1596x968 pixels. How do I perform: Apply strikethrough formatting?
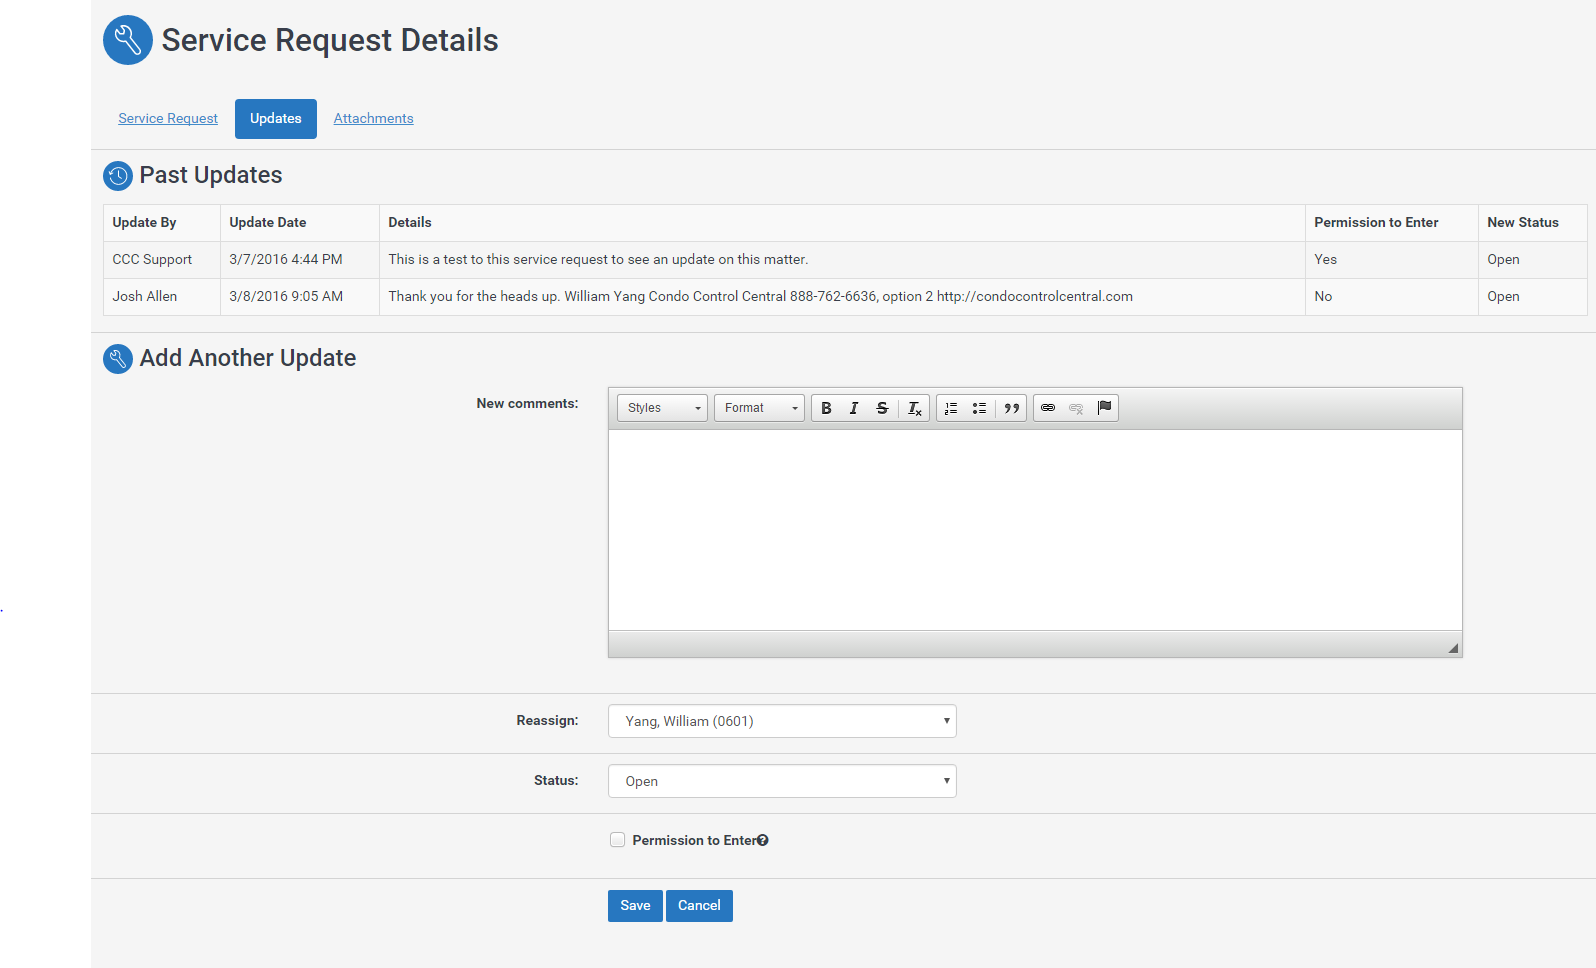pos(882,408)
